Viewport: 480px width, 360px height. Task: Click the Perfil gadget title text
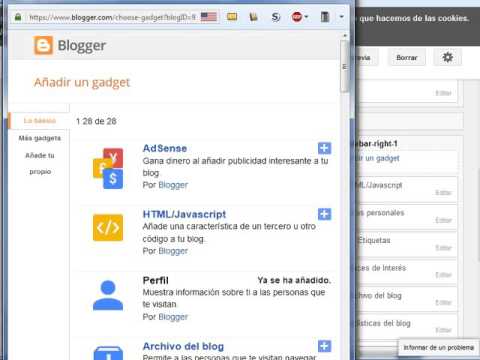tap(156, 280)
